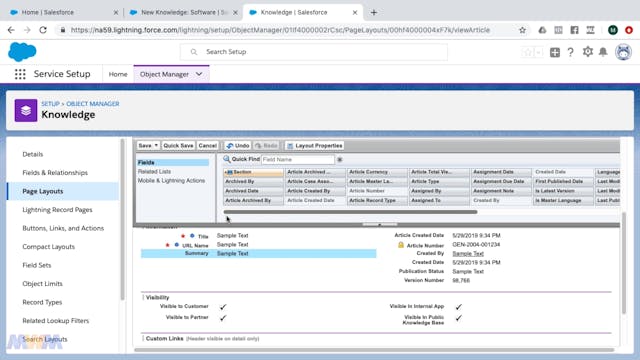Close the Home | Salesforce tab
640x360 pixels.
pyautogui.click(x=116, y=13)
